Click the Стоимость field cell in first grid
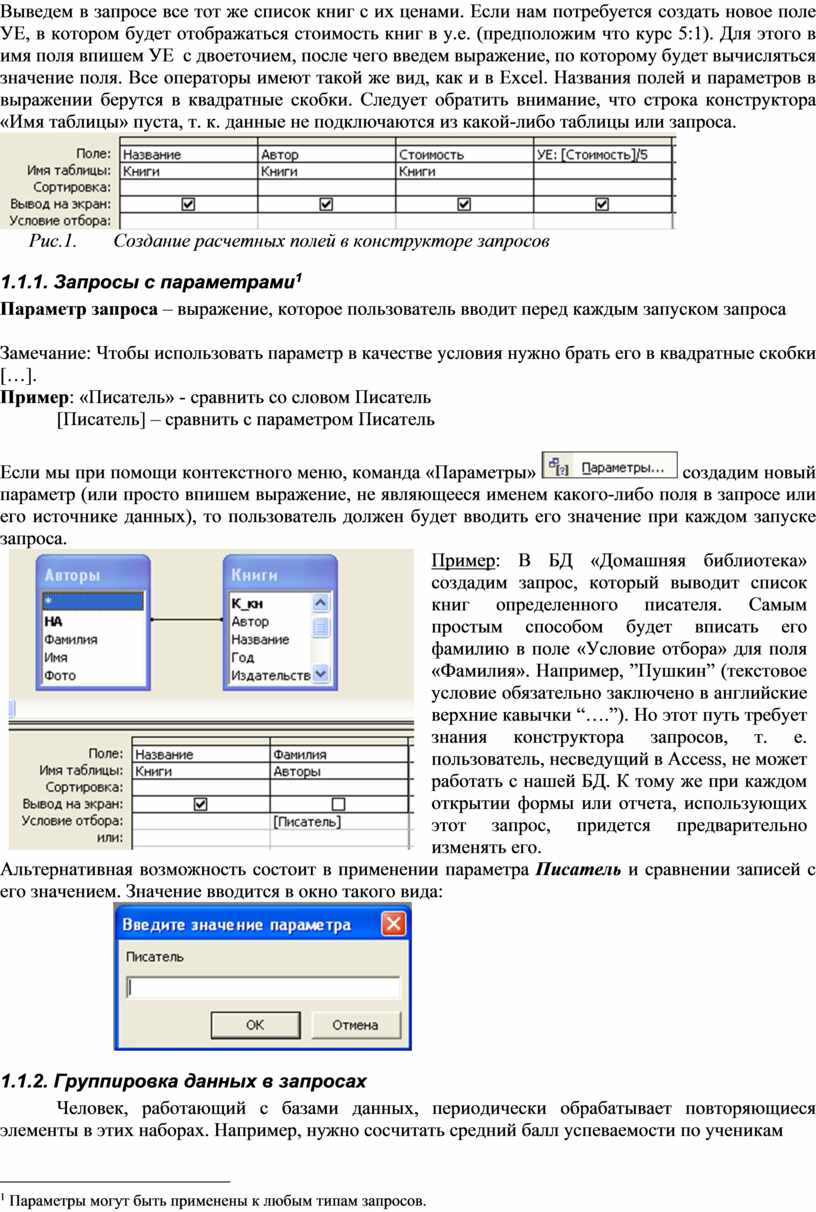The height and width of the screenshot is (1212, 816). tap(465, 155)
